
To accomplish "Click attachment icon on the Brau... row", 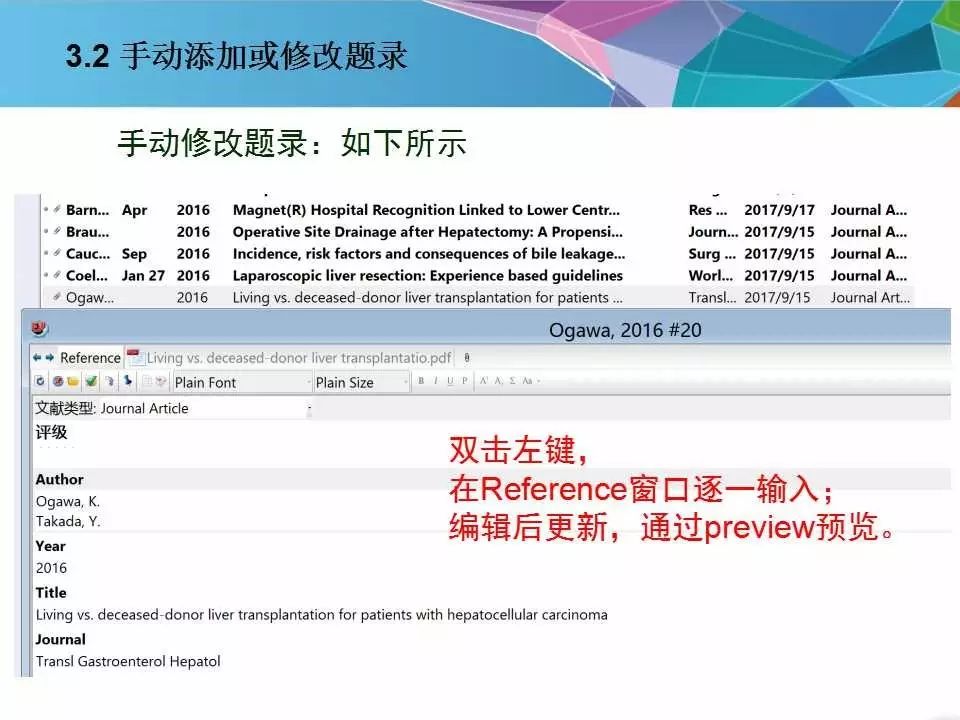I will (56, 231).
